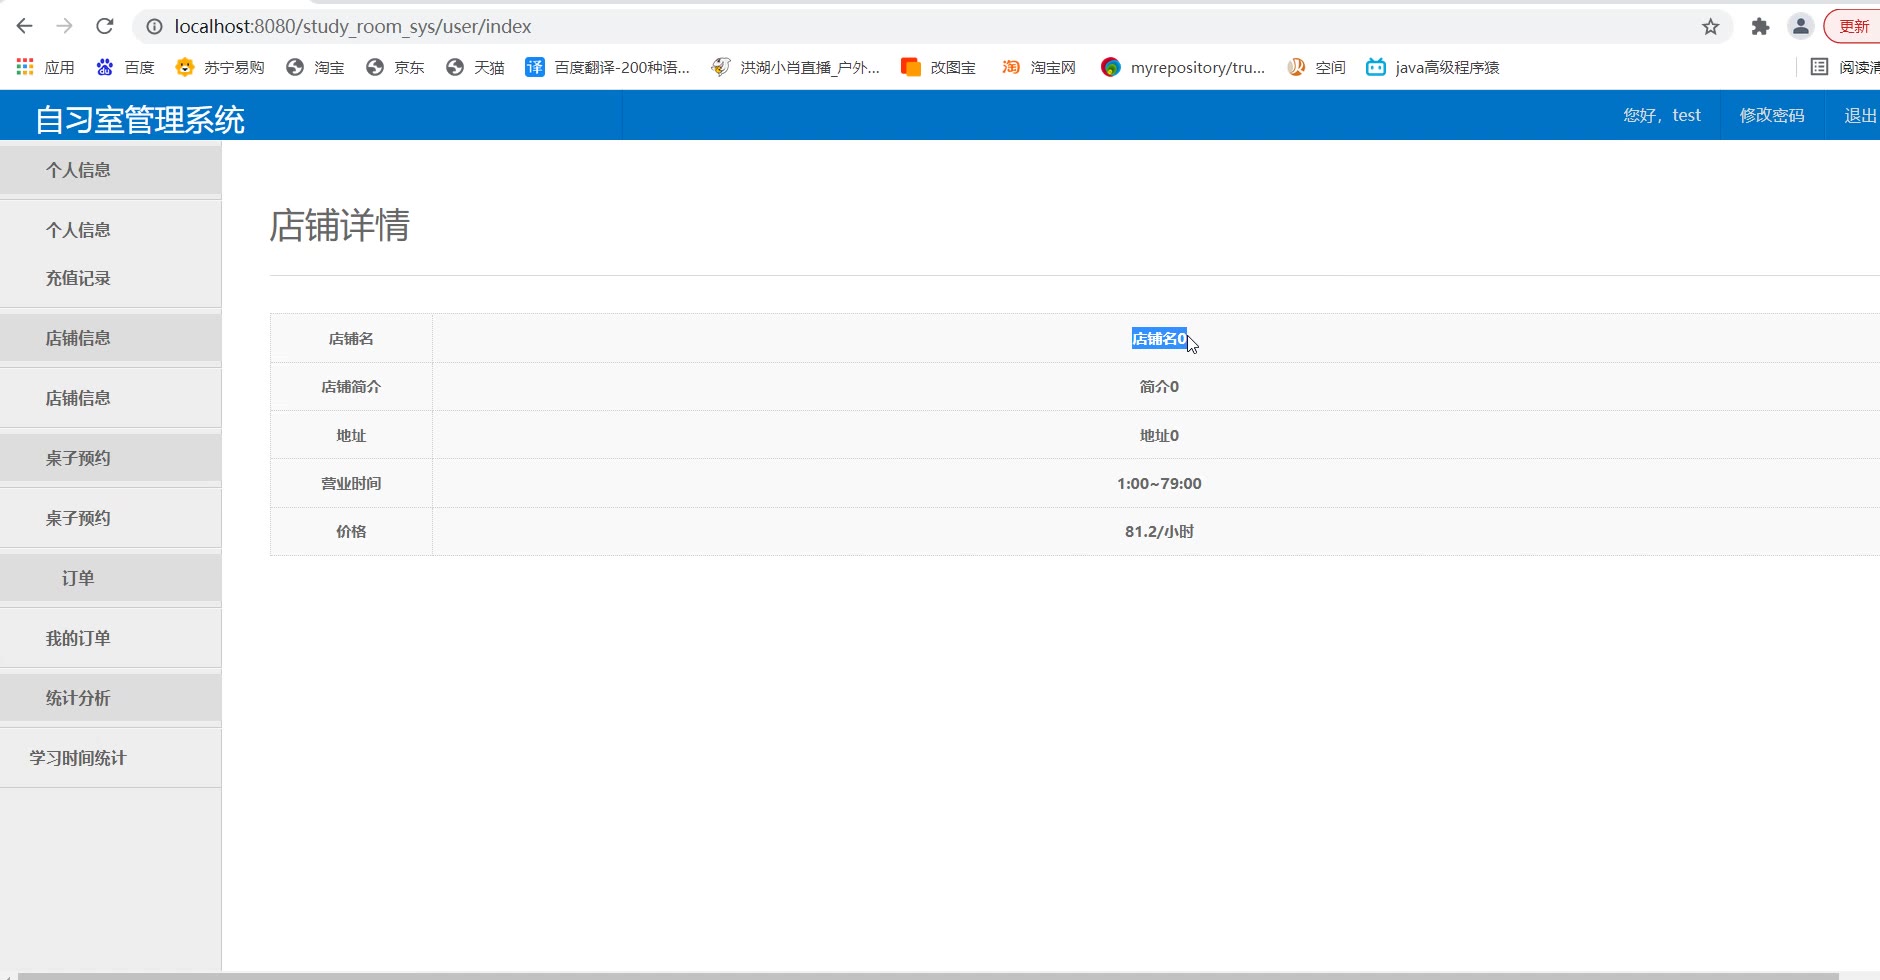Open the 洪湖小肖直播 bookmark

[796, 67]
